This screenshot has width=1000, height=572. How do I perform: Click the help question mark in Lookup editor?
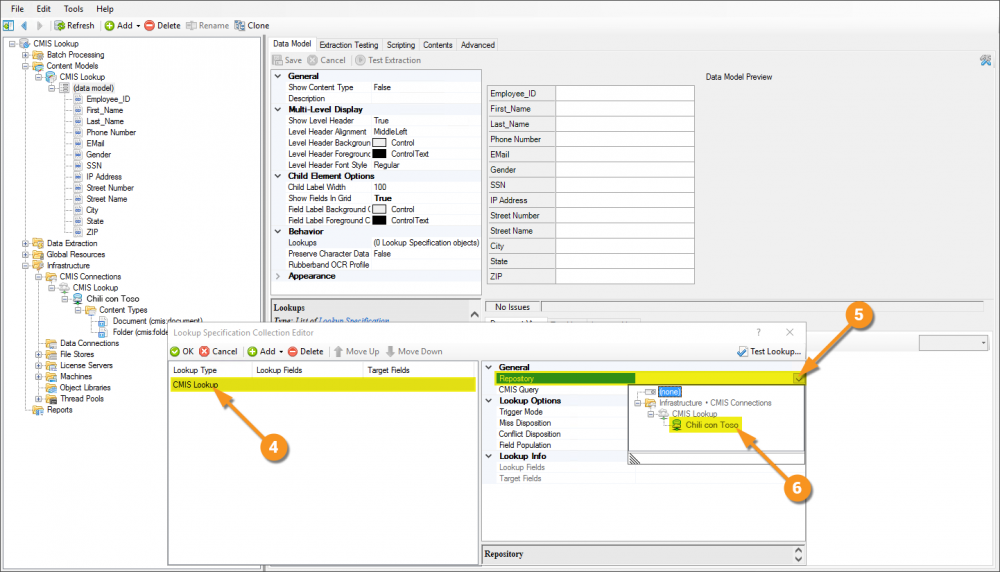(758, 332)
